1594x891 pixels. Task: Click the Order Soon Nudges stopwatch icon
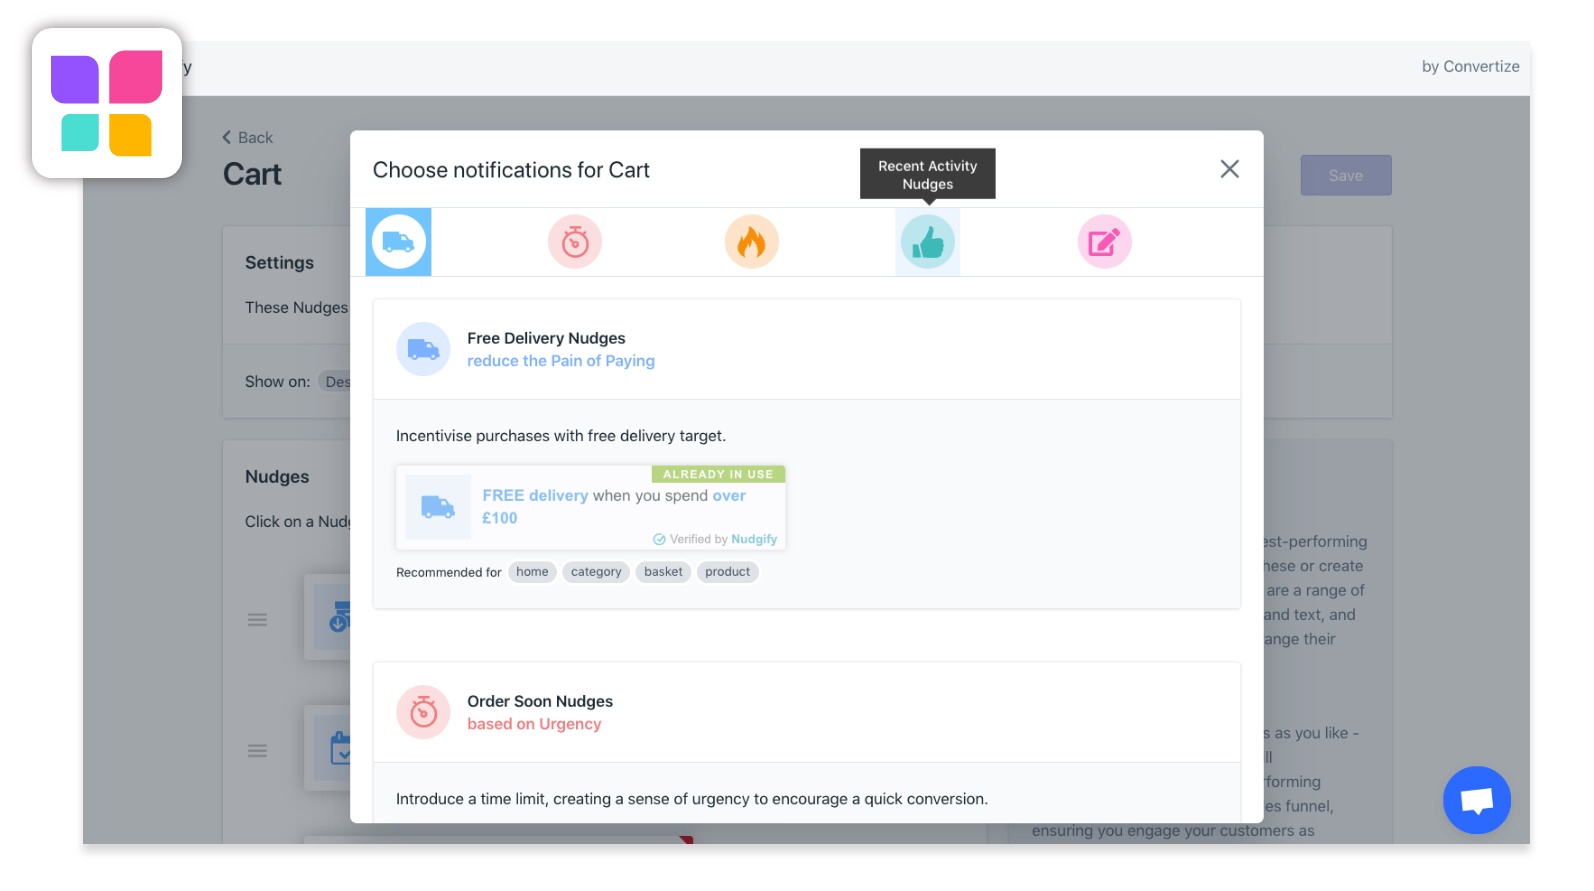(423, 712)
